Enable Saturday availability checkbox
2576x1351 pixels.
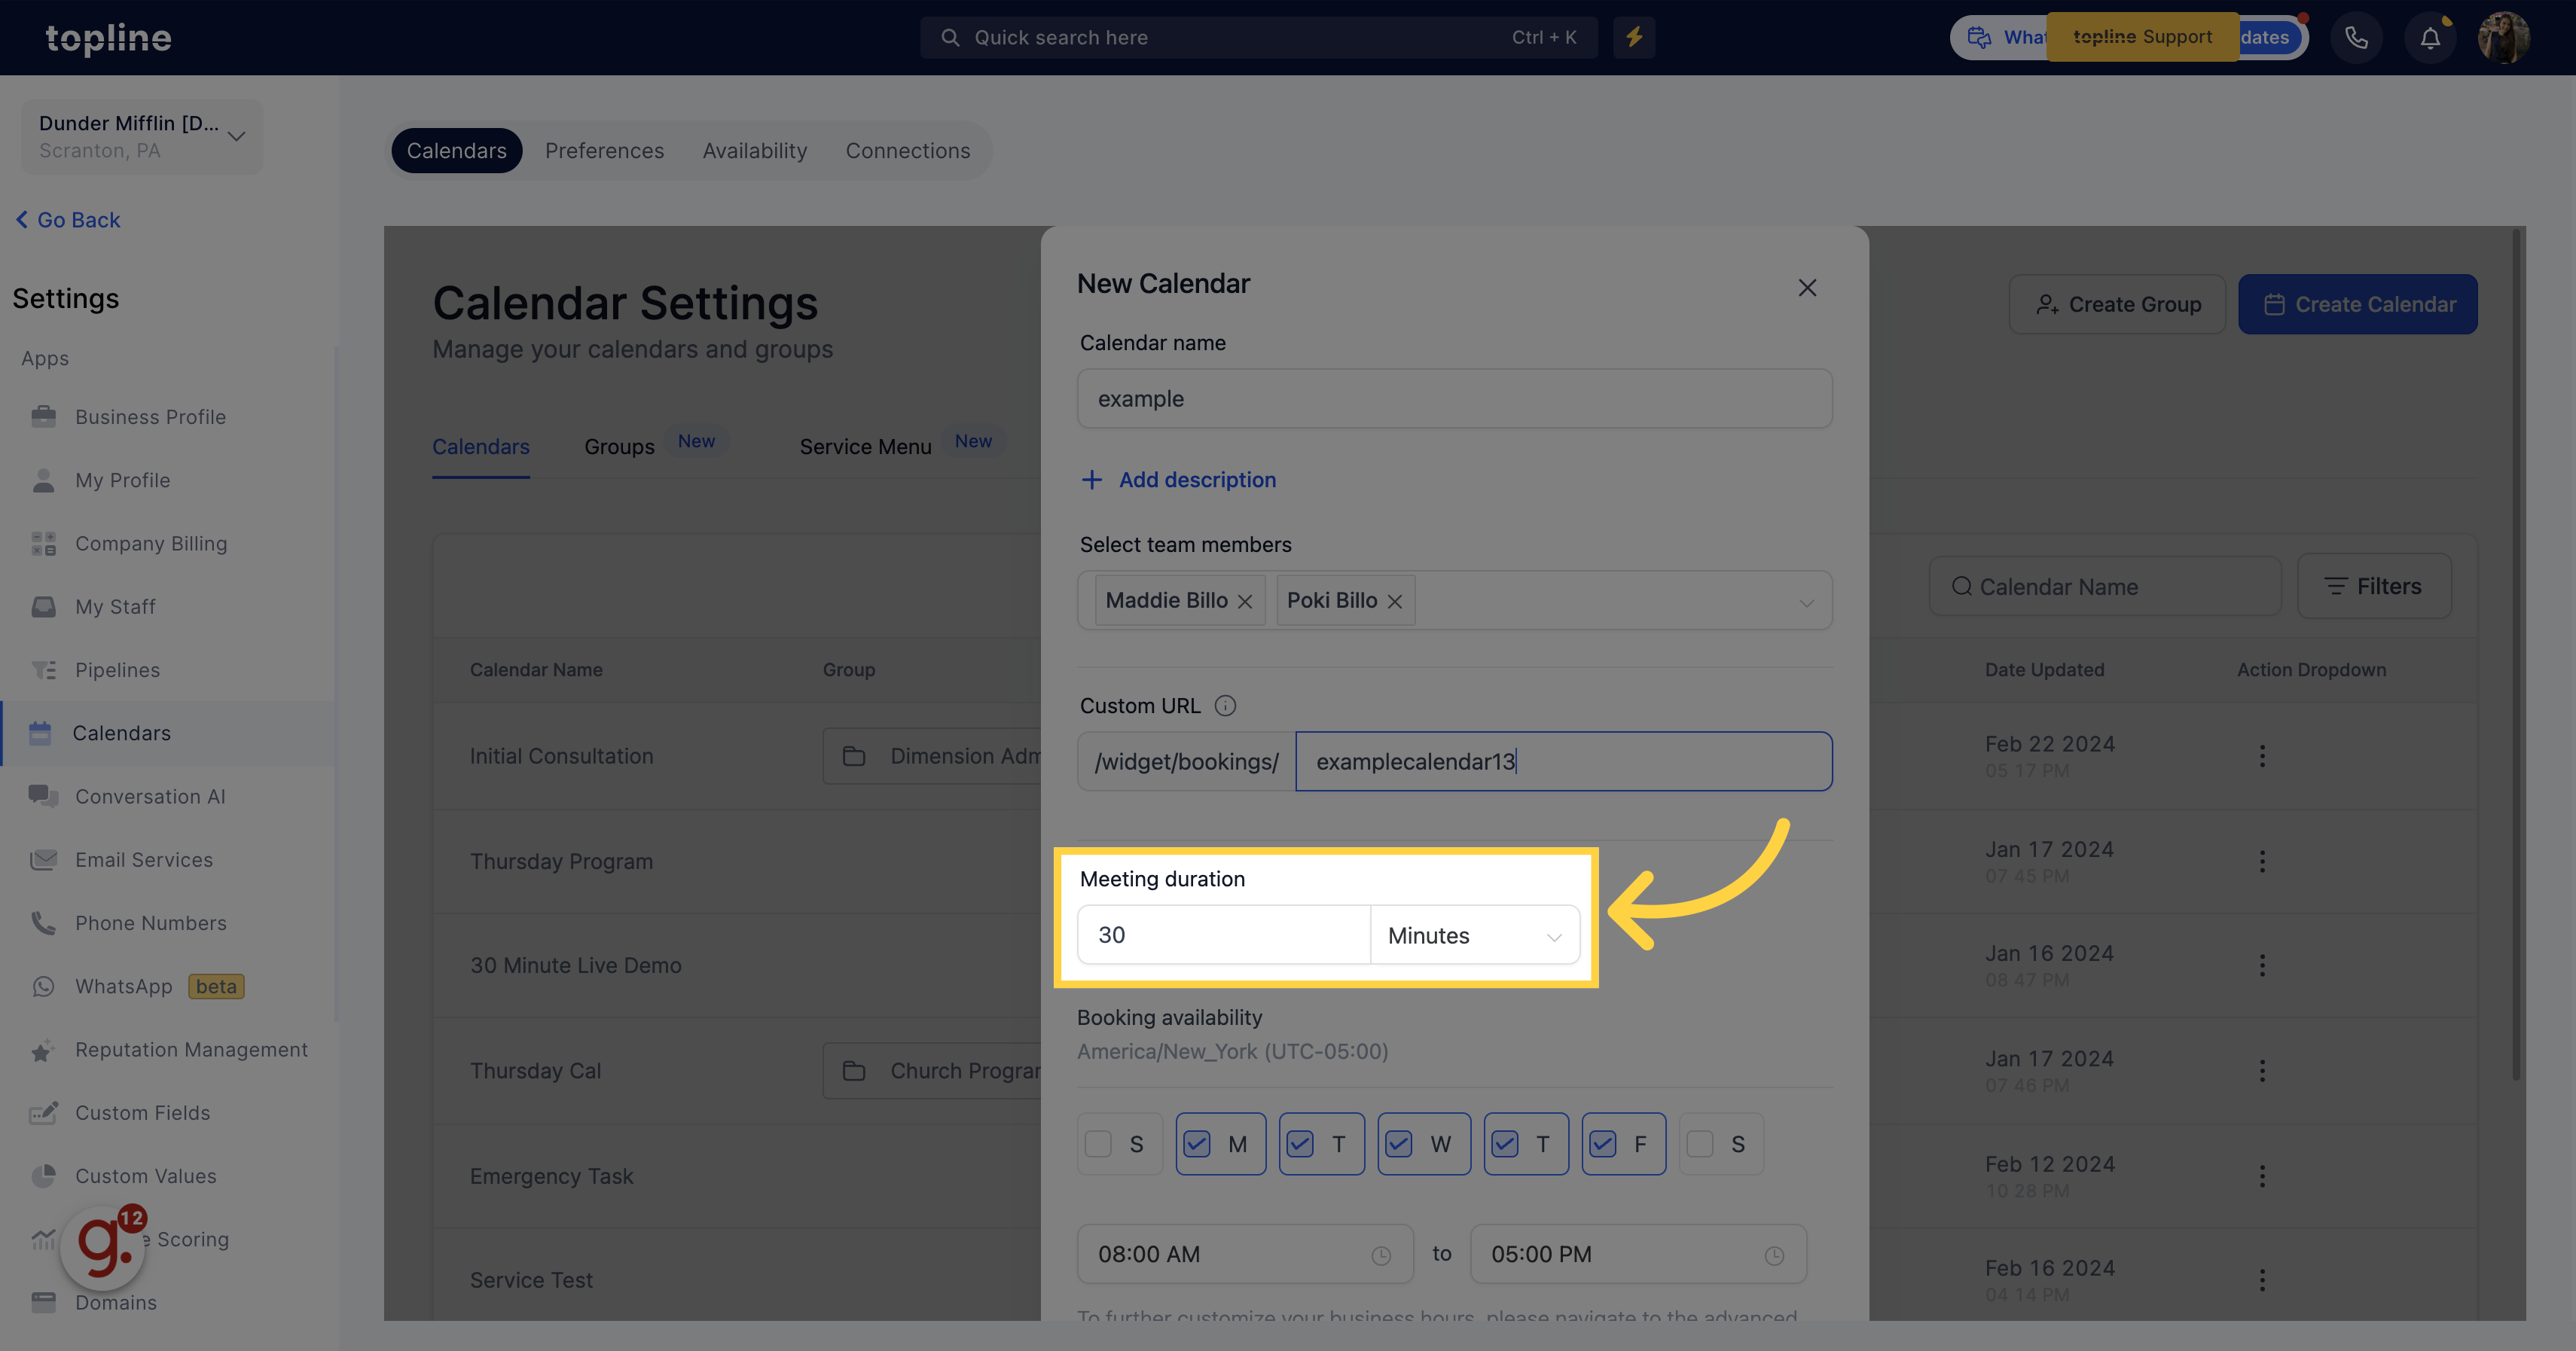pos(1700,1144)
